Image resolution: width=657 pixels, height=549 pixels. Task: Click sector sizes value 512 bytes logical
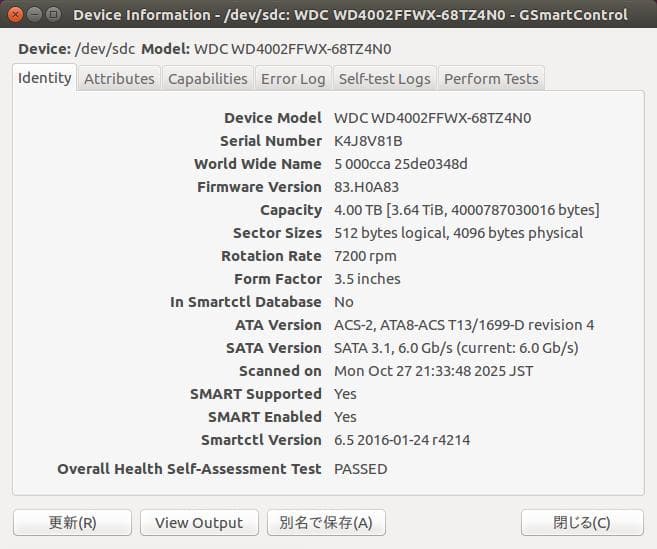pyautogui.click(x=458, y=233)
